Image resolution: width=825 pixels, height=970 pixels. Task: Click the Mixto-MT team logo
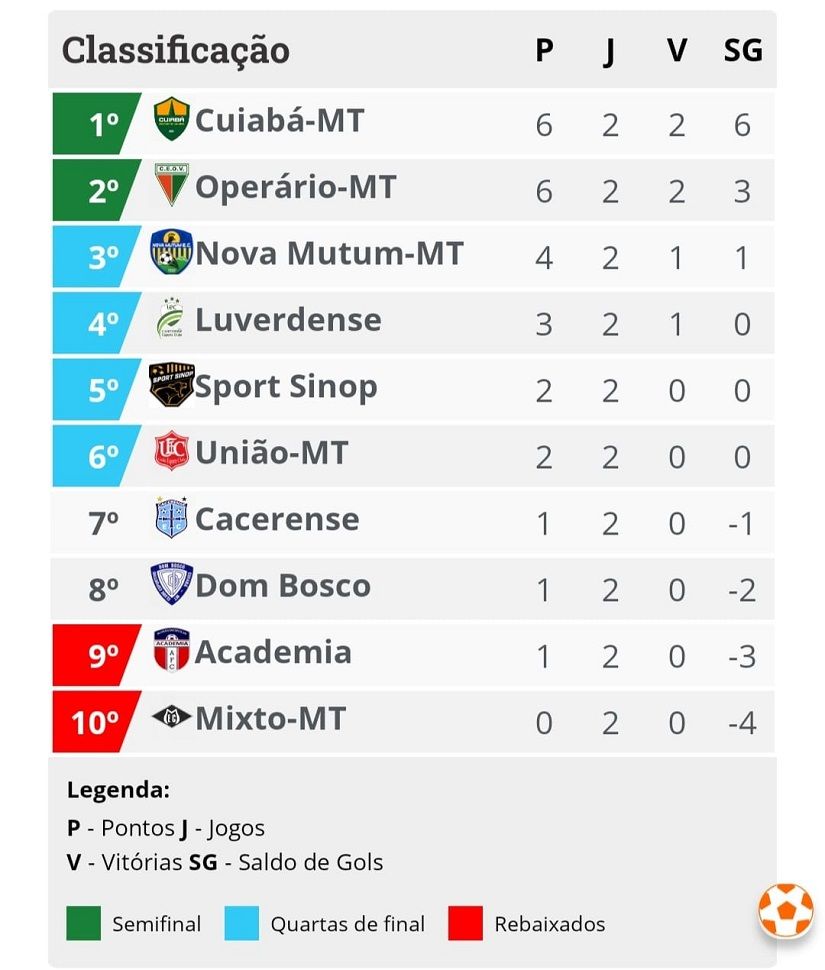[x=171, y=716]
